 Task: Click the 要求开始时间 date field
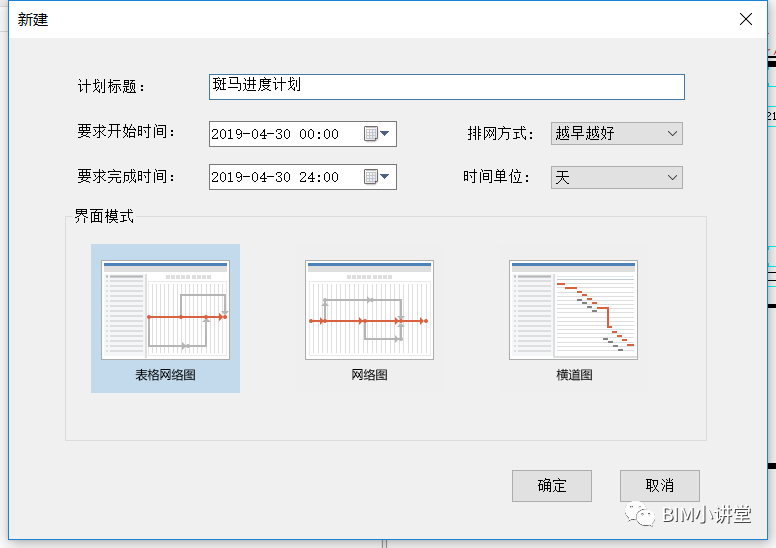[x=302, y=134]
